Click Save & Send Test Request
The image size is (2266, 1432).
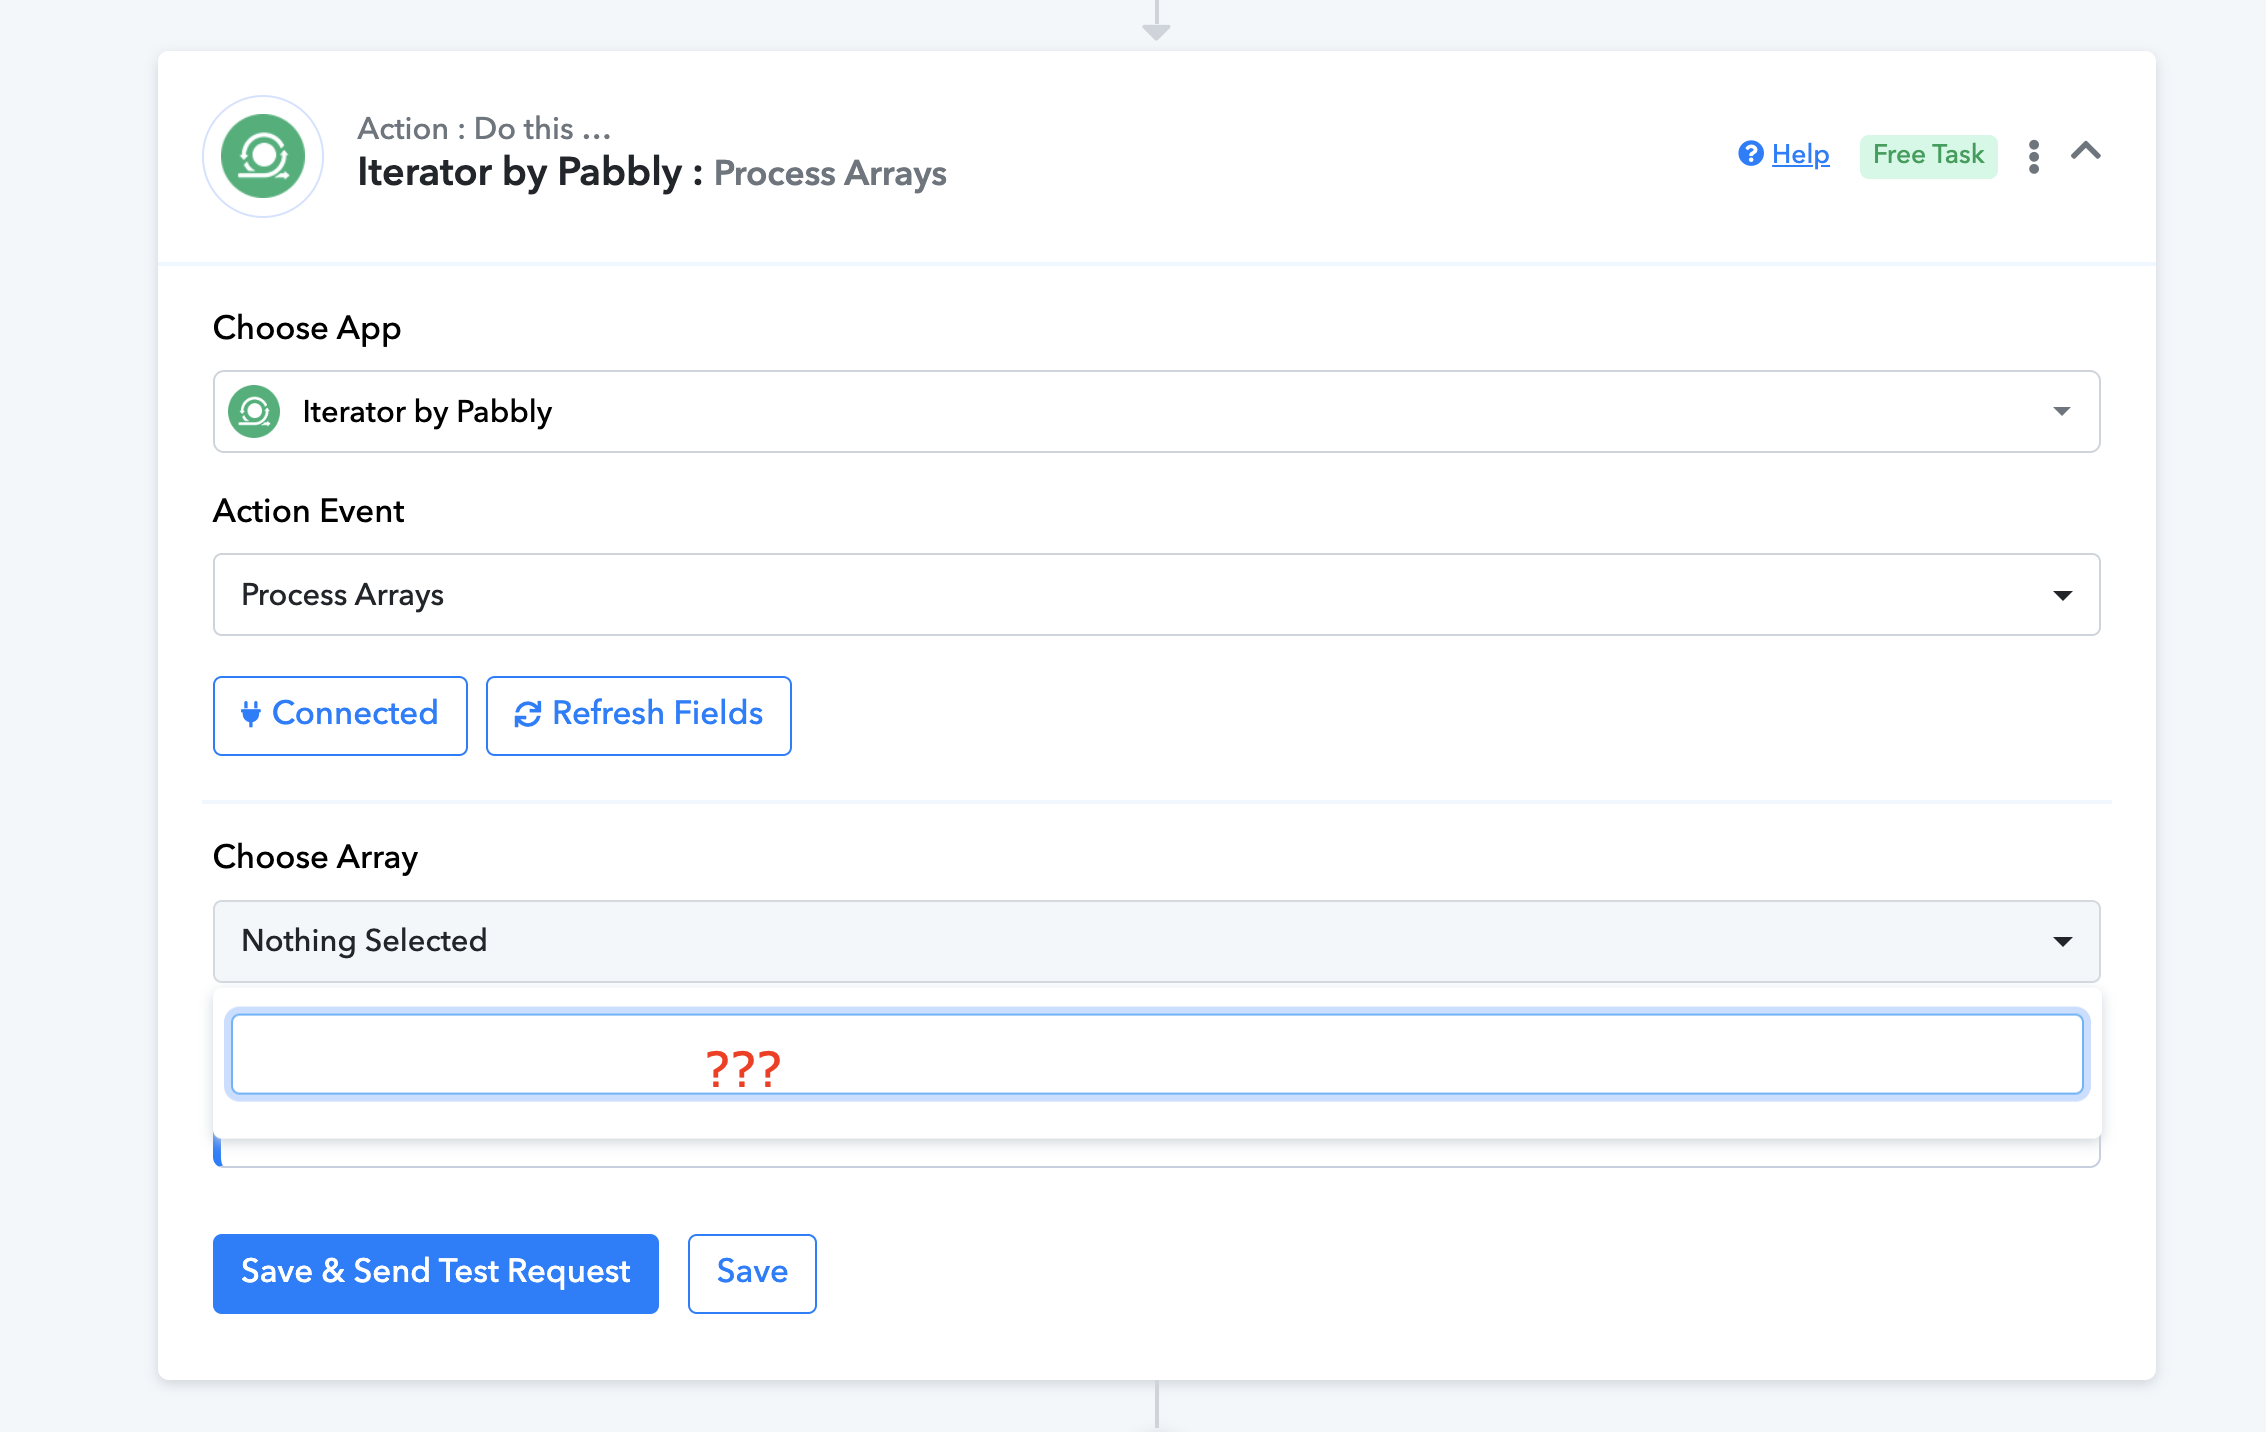435,1273
